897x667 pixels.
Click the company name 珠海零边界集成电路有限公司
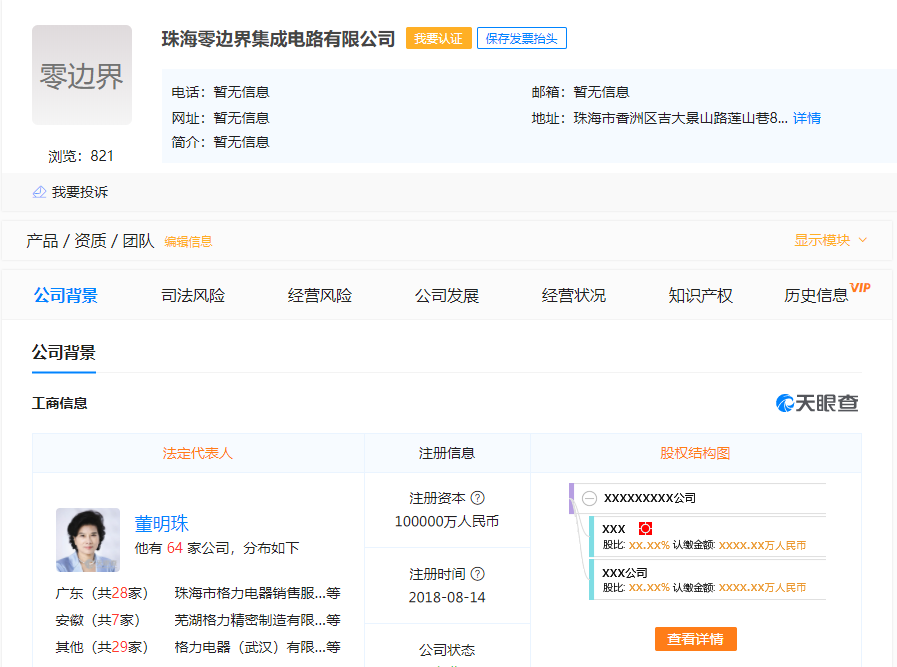279,39
